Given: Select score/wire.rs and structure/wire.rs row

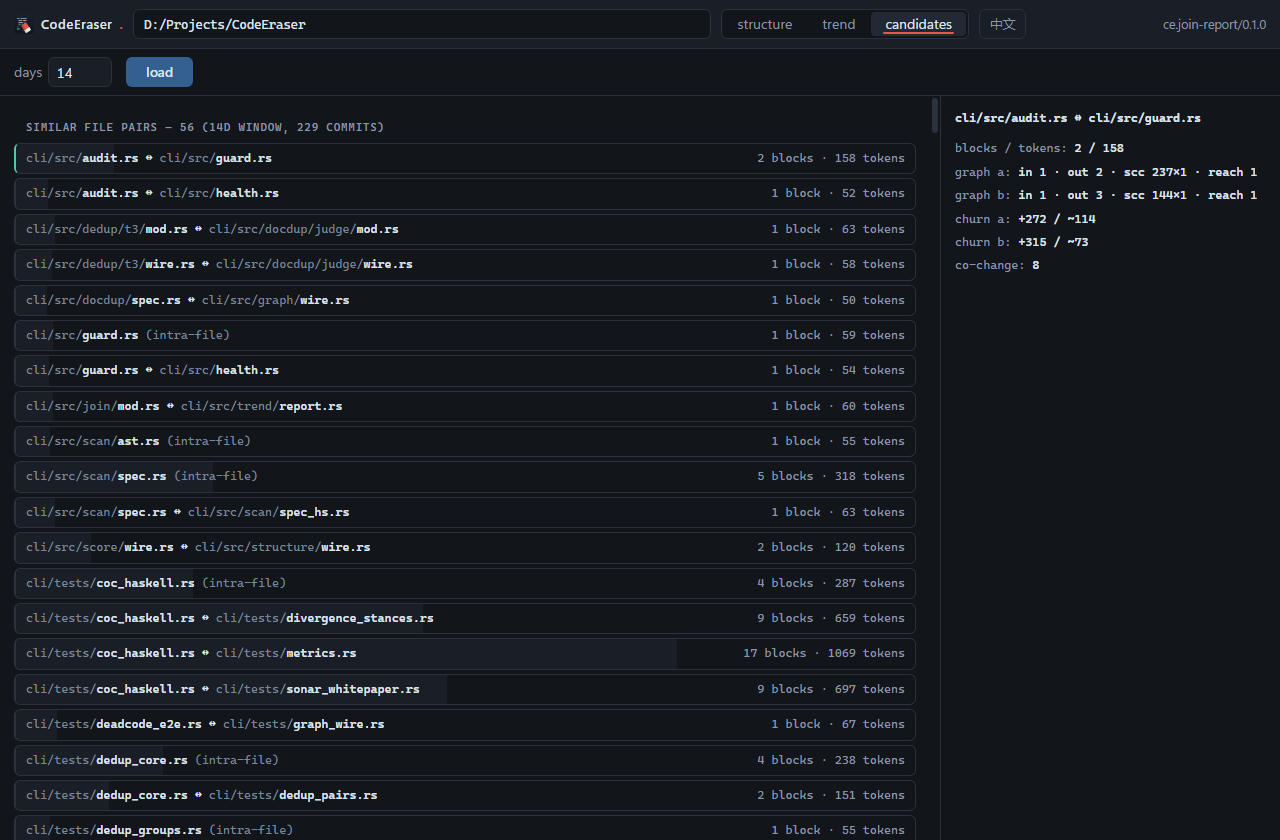Looking at the screenshot, I should tap(465, 547).
